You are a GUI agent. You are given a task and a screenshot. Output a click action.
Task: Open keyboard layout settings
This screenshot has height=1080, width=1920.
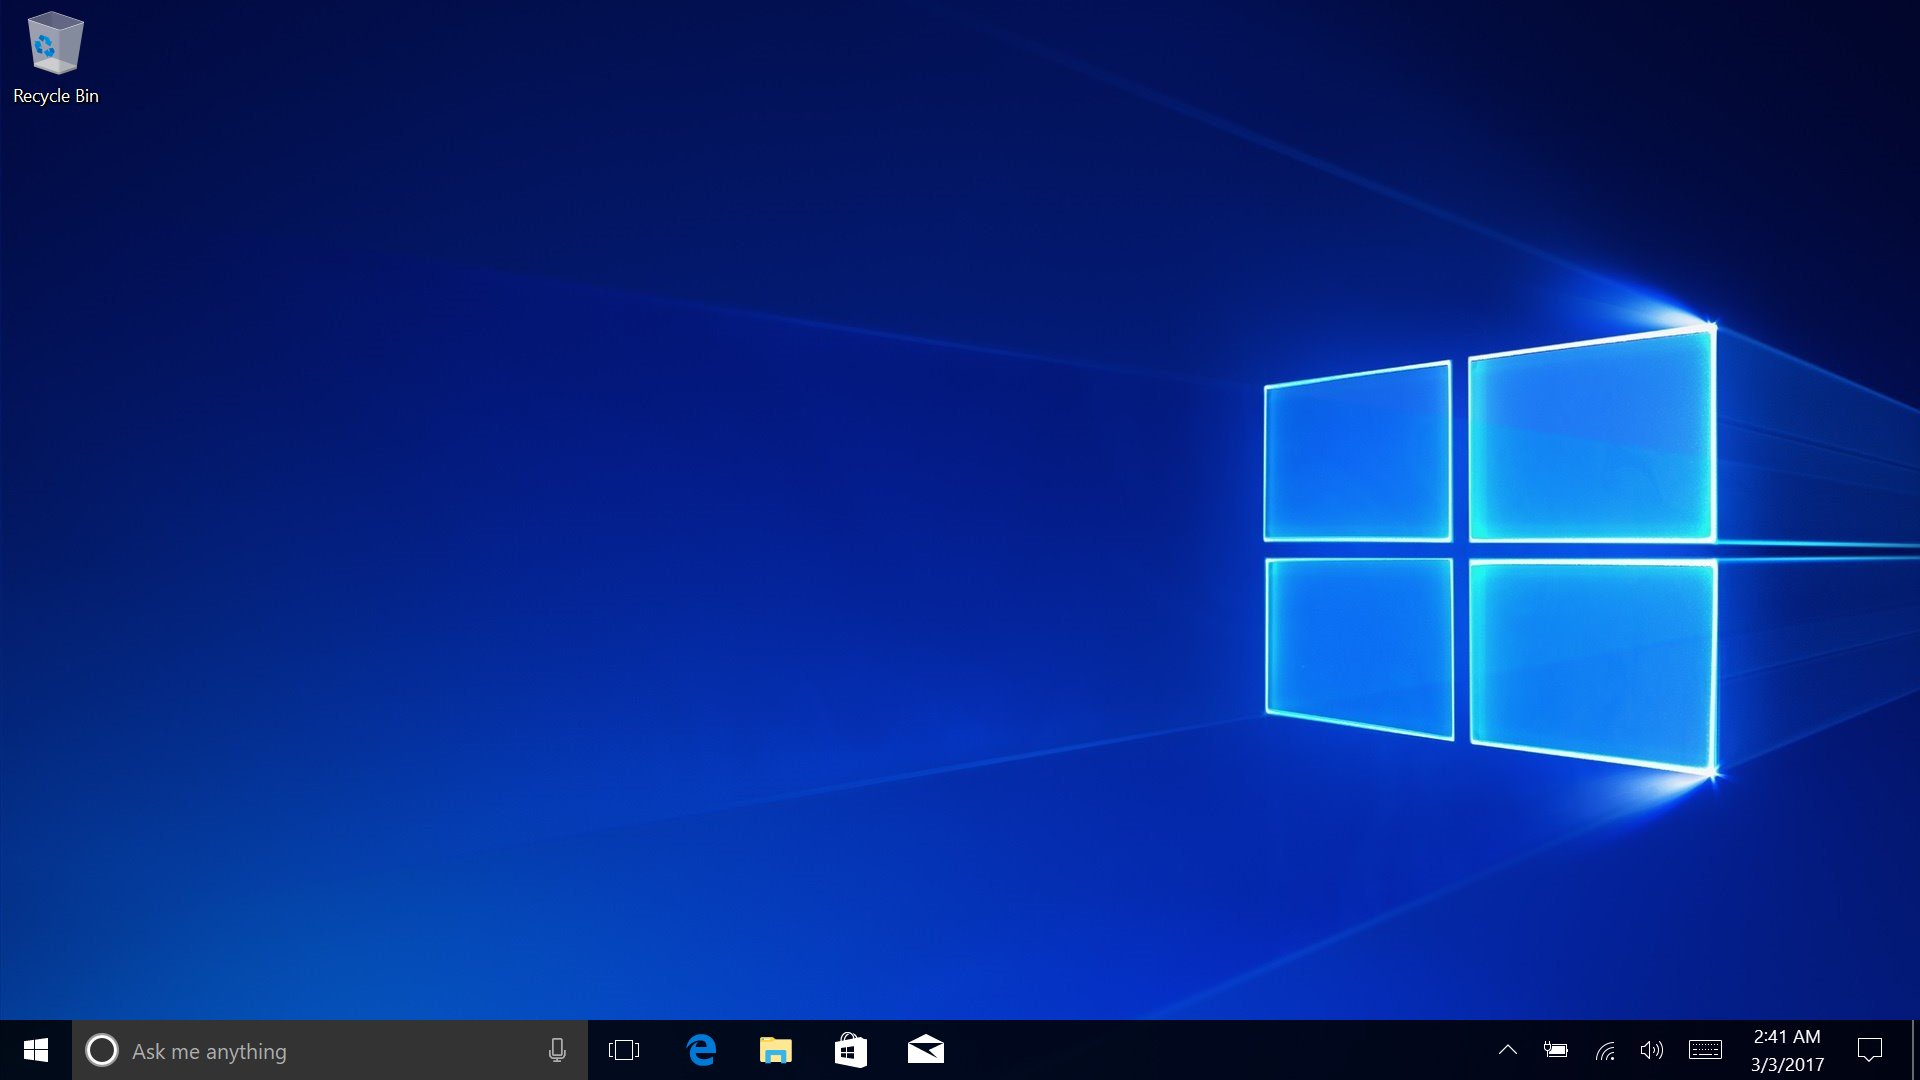coord(1705,1050)
